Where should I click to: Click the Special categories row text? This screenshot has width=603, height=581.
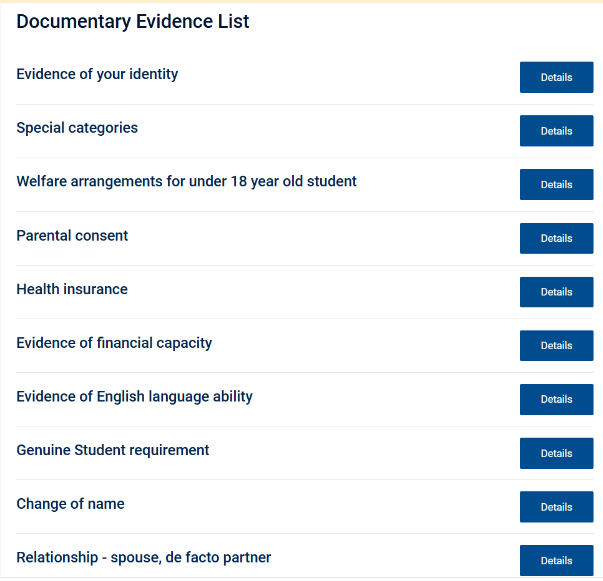pyautogui.click(x=77, y=128)
